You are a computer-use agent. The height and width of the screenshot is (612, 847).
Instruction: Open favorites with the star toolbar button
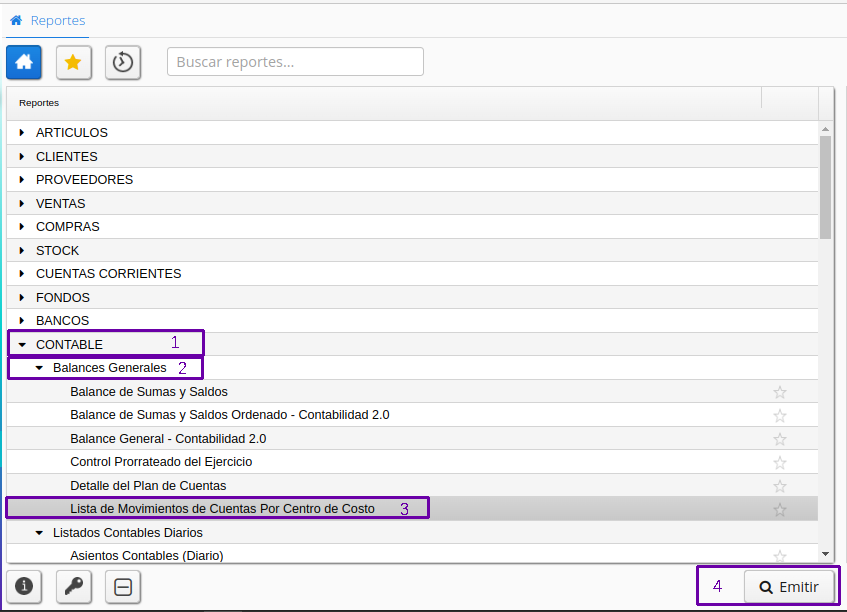coord(73,62)
